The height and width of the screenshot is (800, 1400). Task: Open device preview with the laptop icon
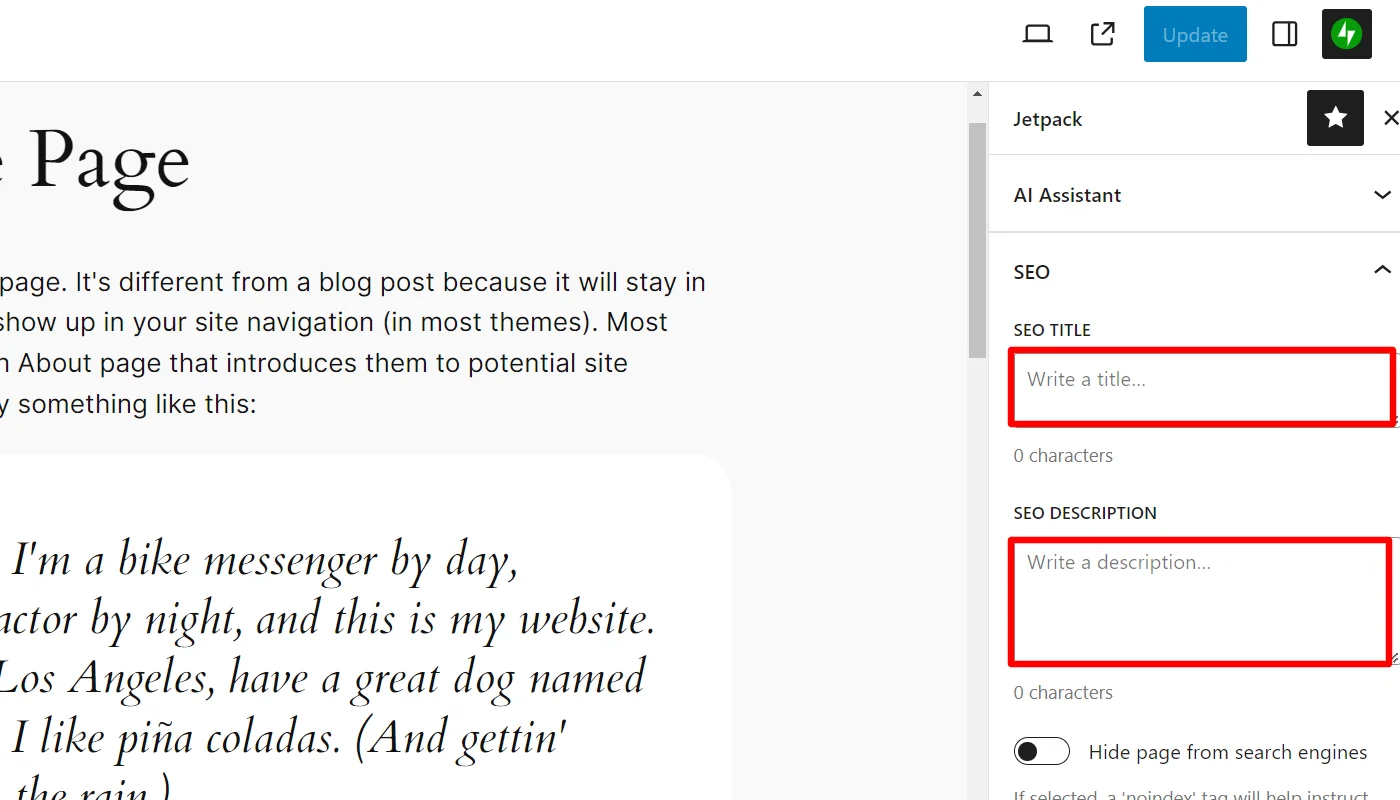1037,33
